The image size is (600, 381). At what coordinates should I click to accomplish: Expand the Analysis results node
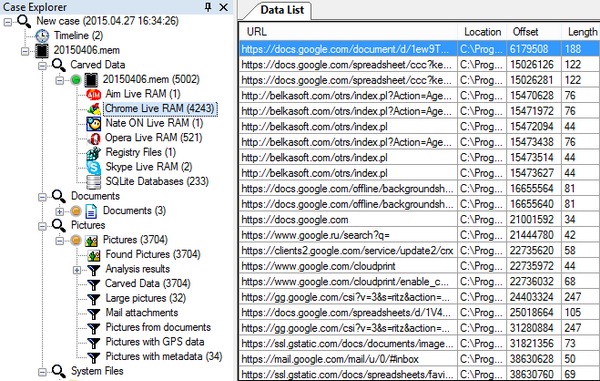[77, 270]
